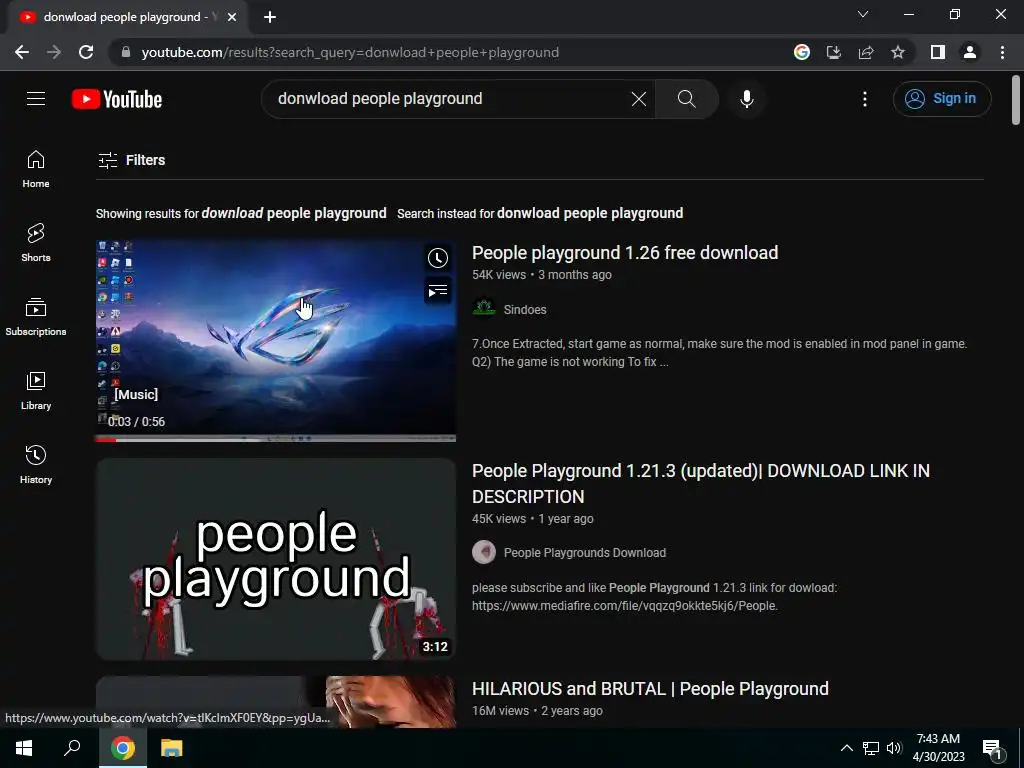
Task: Open the search Filters
Action: (x=131, y=160)
